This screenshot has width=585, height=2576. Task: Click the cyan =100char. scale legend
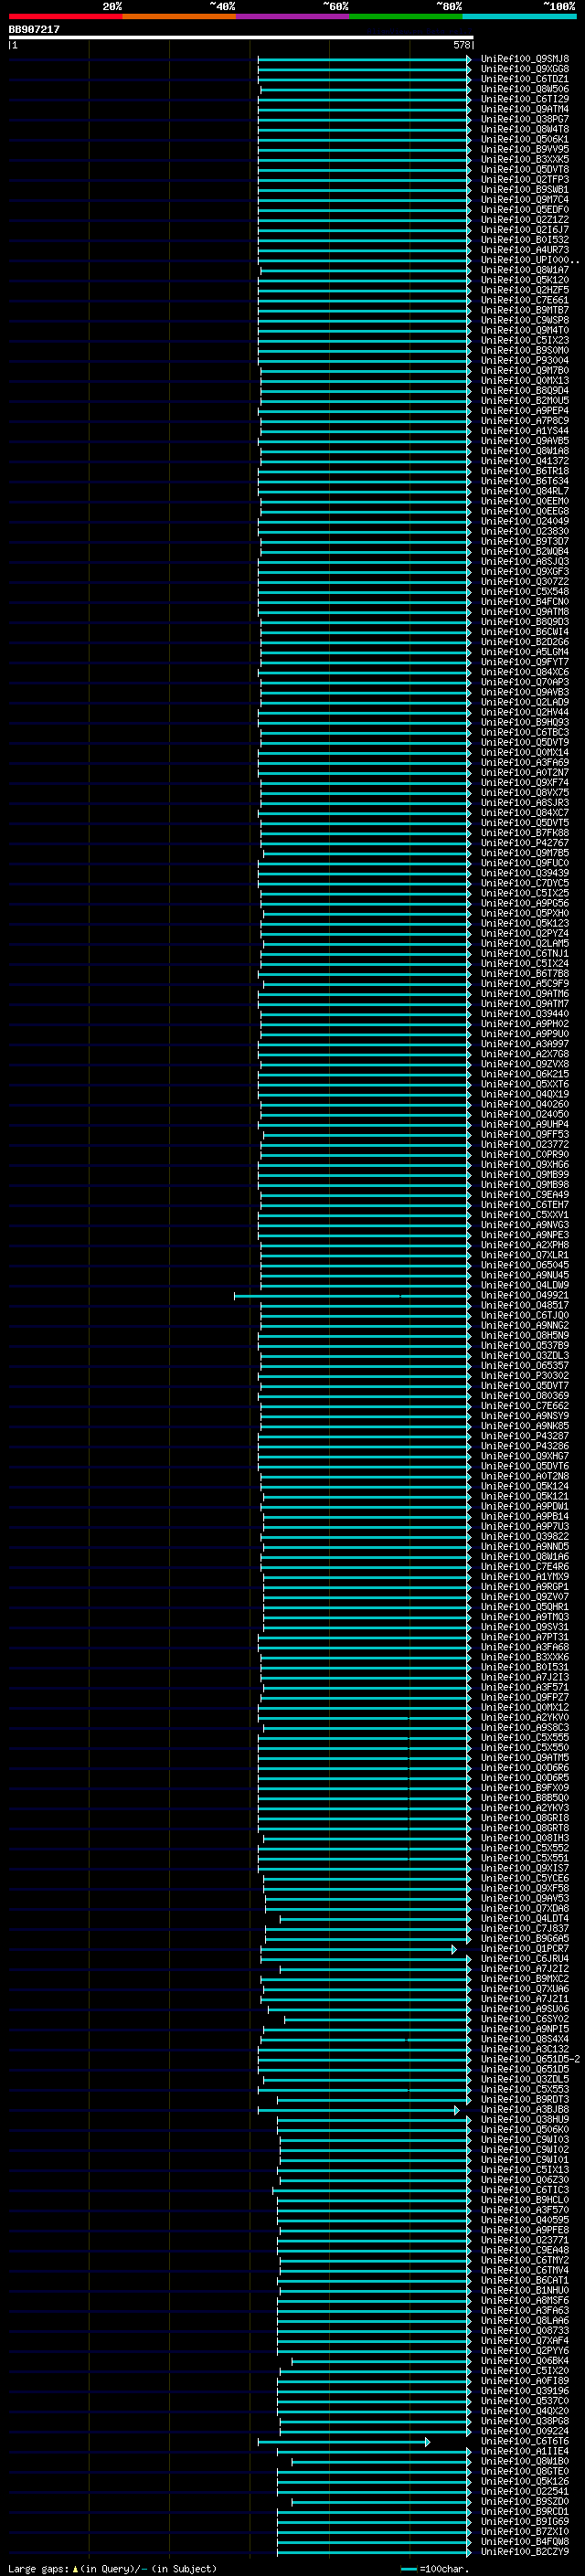(434, 2569)
